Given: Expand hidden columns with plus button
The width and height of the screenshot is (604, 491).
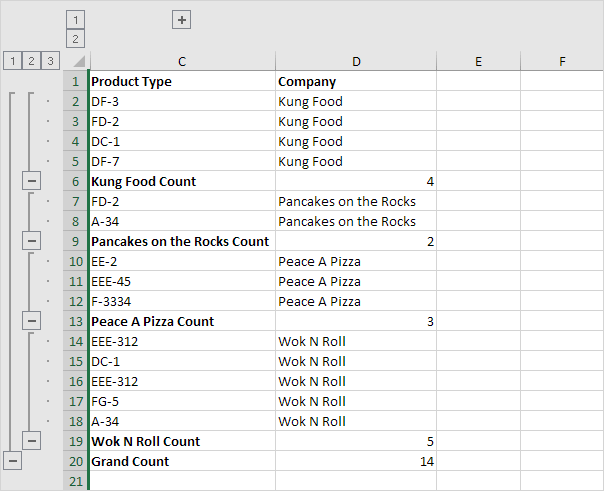Looking at the screenshot, I should click(181, 19).
